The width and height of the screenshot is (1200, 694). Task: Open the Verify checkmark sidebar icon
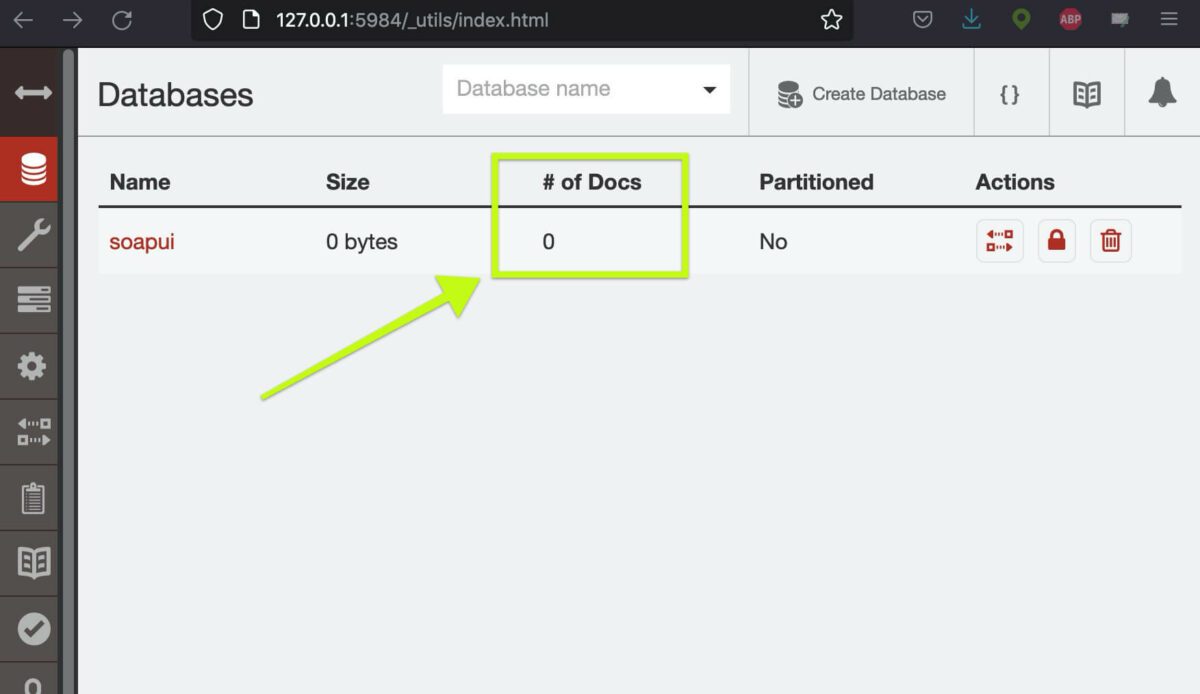point(33,629)
